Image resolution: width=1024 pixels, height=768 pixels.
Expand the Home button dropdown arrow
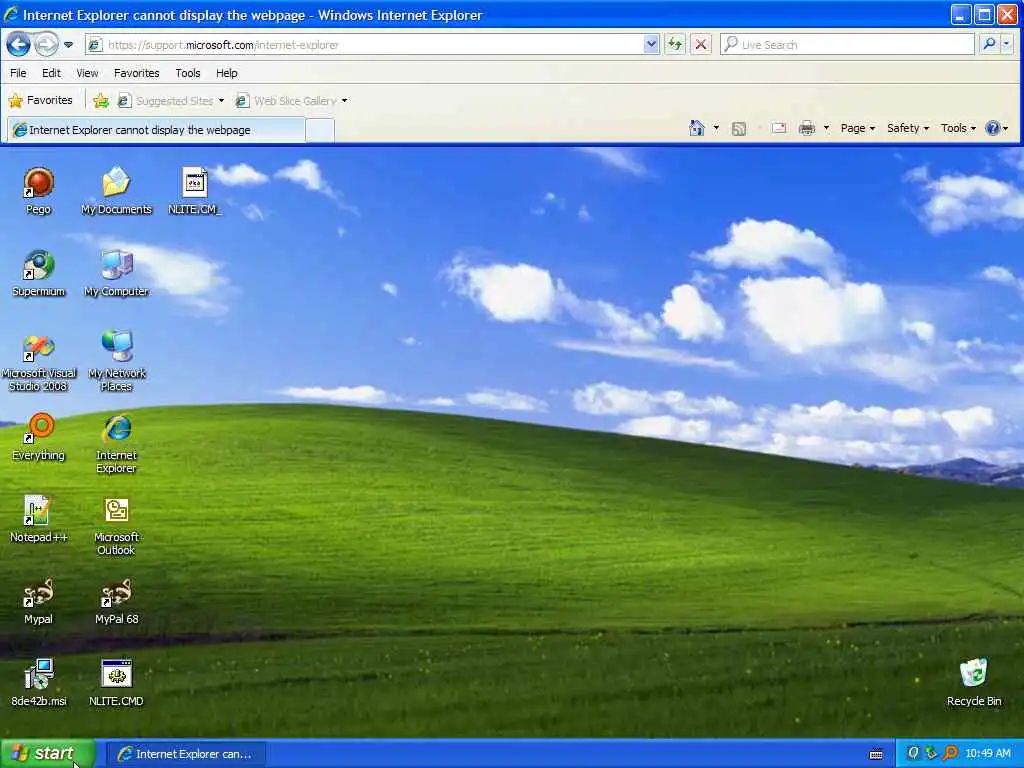[x=716, y=128]
